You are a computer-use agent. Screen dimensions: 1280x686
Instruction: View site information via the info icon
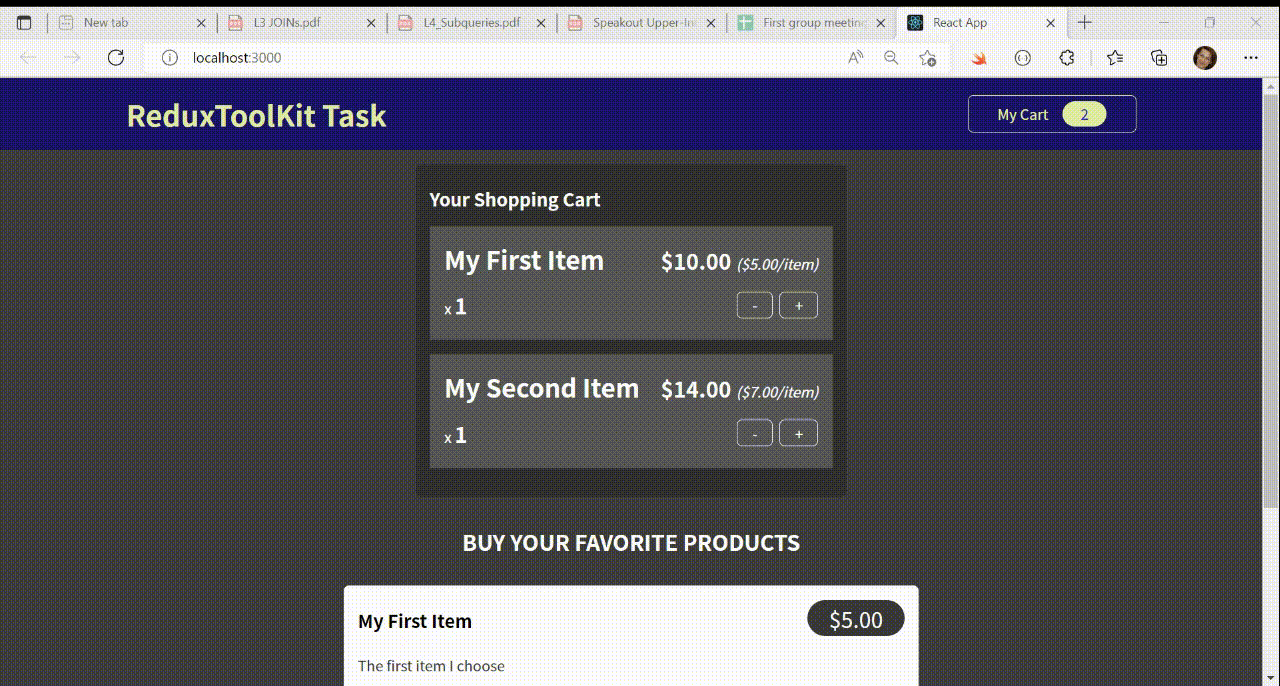(x=169, y=57)
